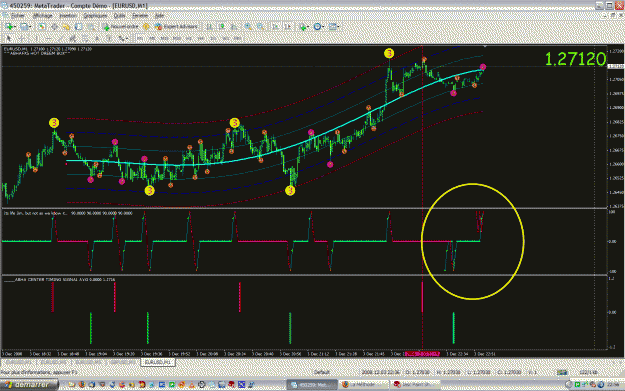Select the text tool
The width and height of the screenshot is (625, 391).
[x=97, y=39]
